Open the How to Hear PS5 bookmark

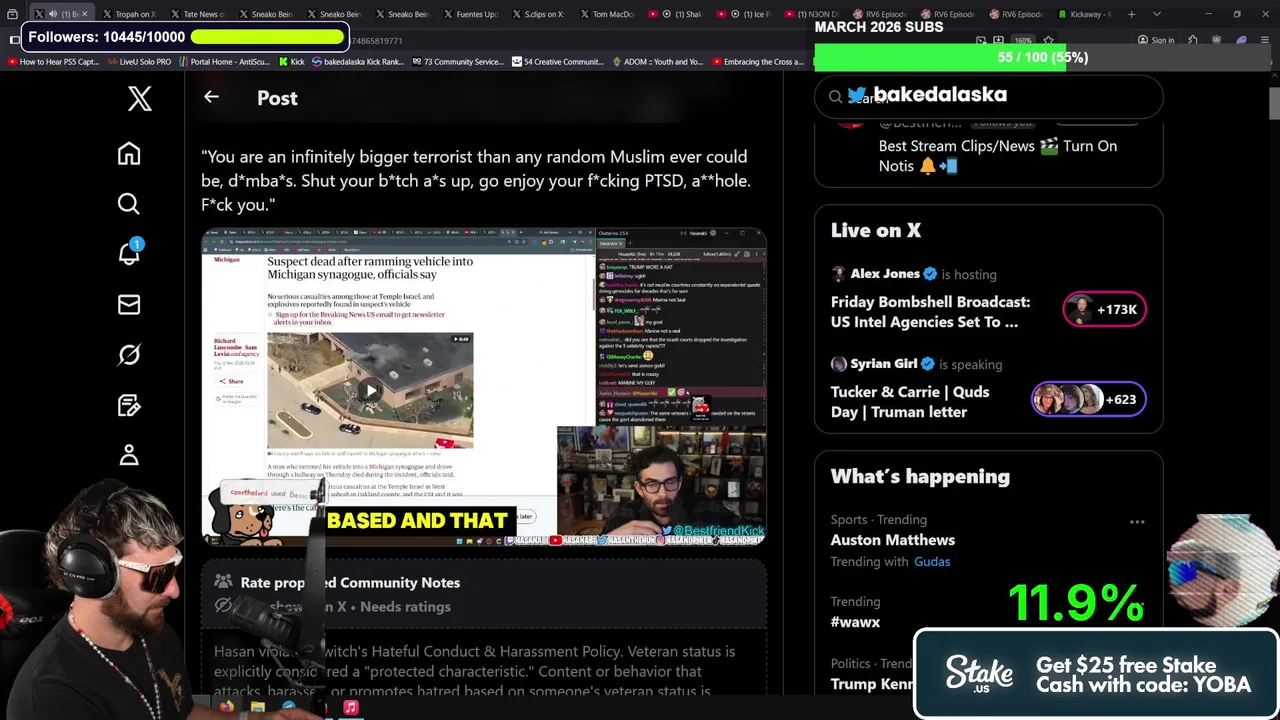click(x=53, y=62)
